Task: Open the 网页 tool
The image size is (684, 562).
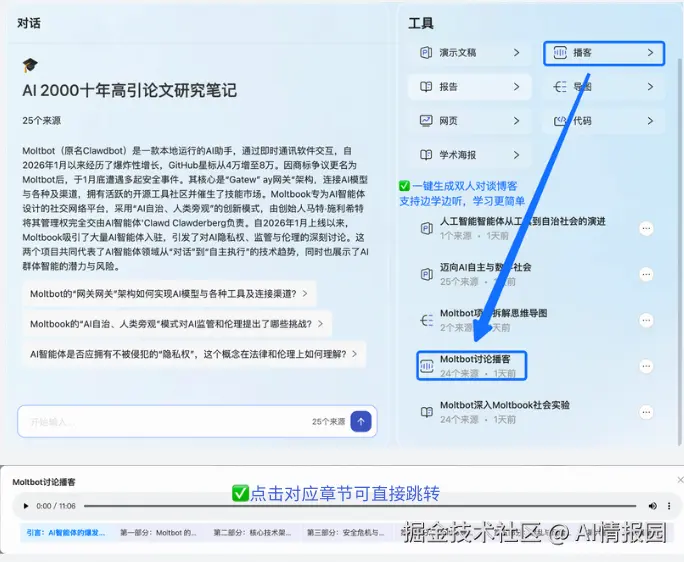Action: click(470, 121)
